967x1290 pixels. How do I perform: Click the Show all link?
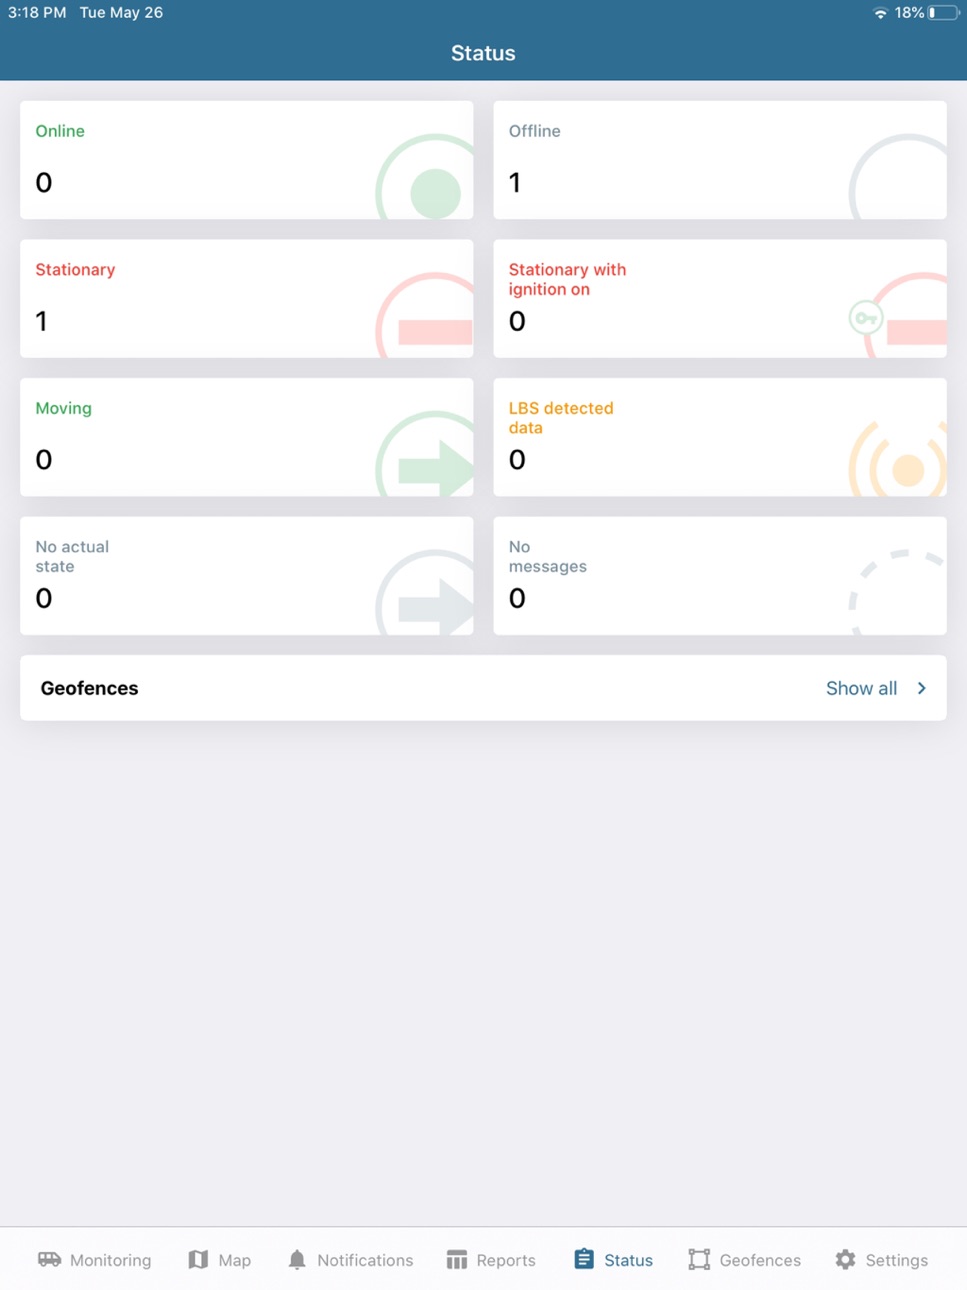pyautogui.click(x=861, y=688)
